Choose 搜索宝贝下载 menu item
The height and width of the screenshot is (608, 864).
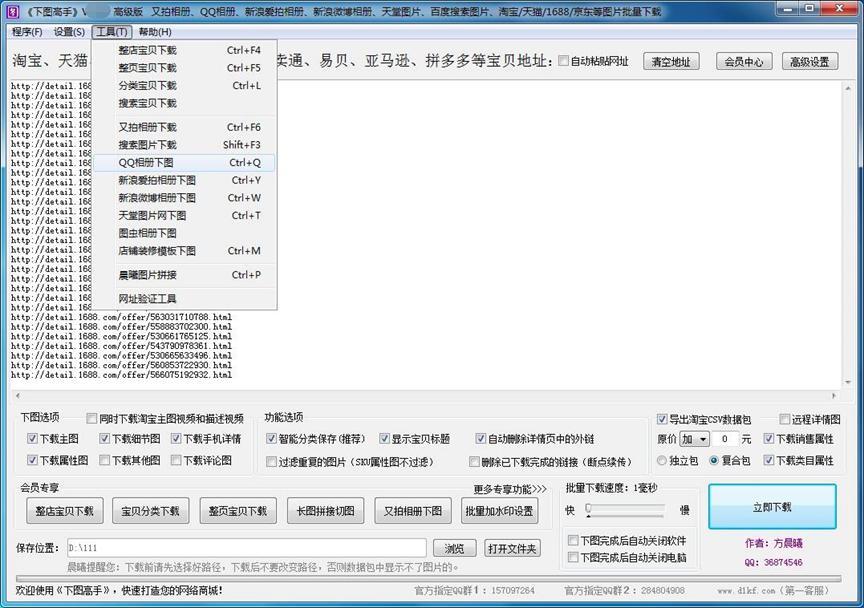[185, 103]
